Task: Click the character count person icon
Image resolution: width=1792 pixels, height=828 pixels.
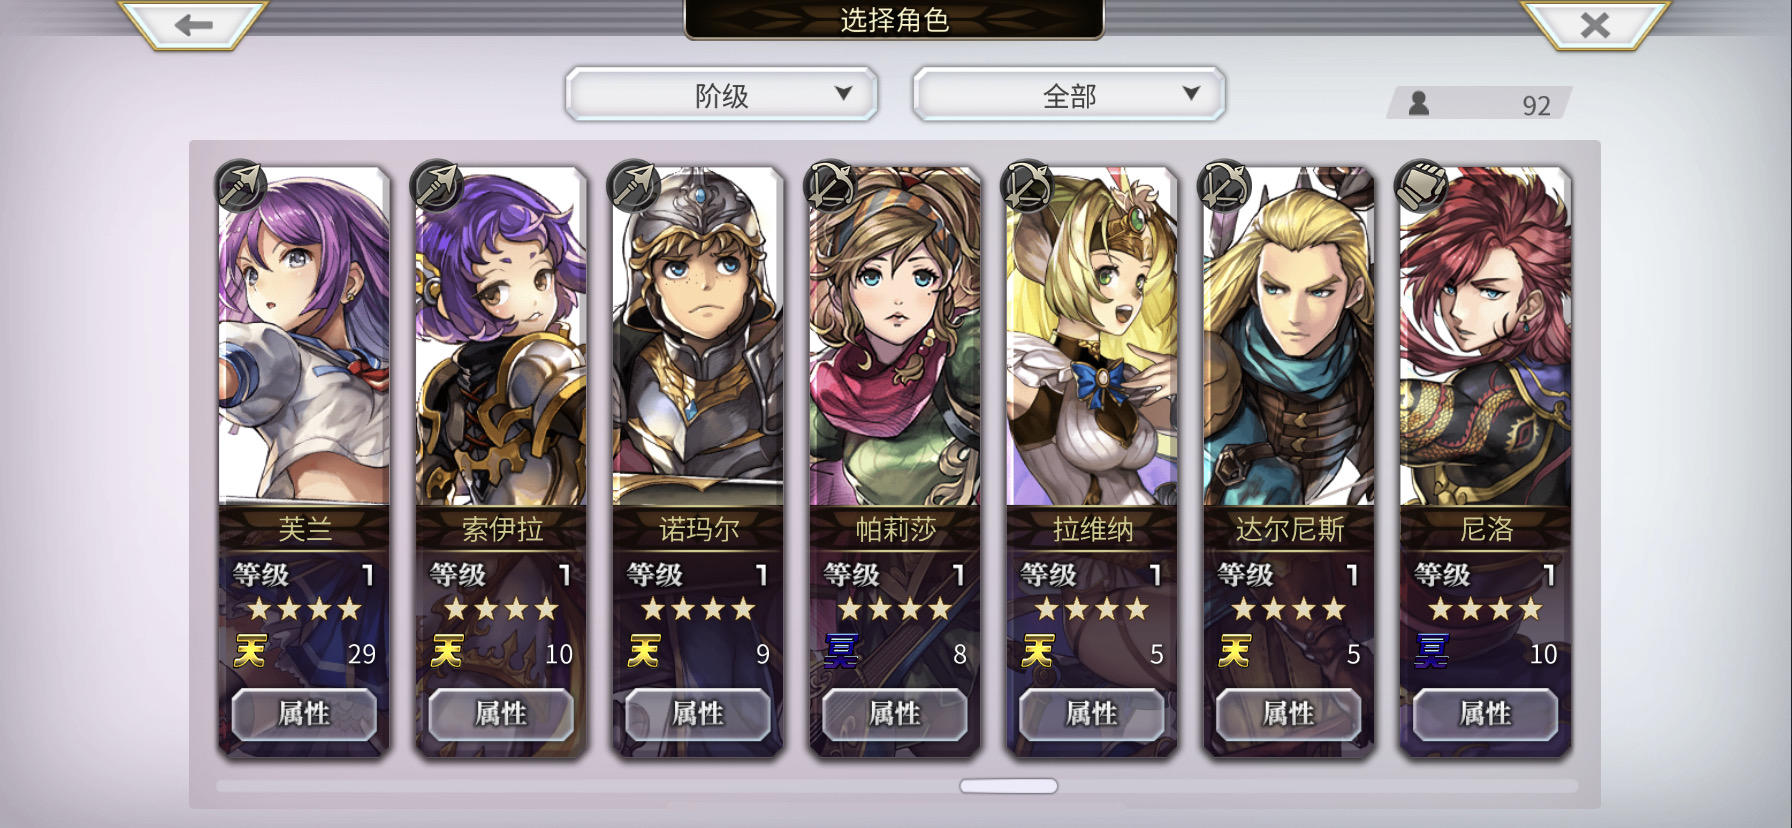Action: point(1418,103)
